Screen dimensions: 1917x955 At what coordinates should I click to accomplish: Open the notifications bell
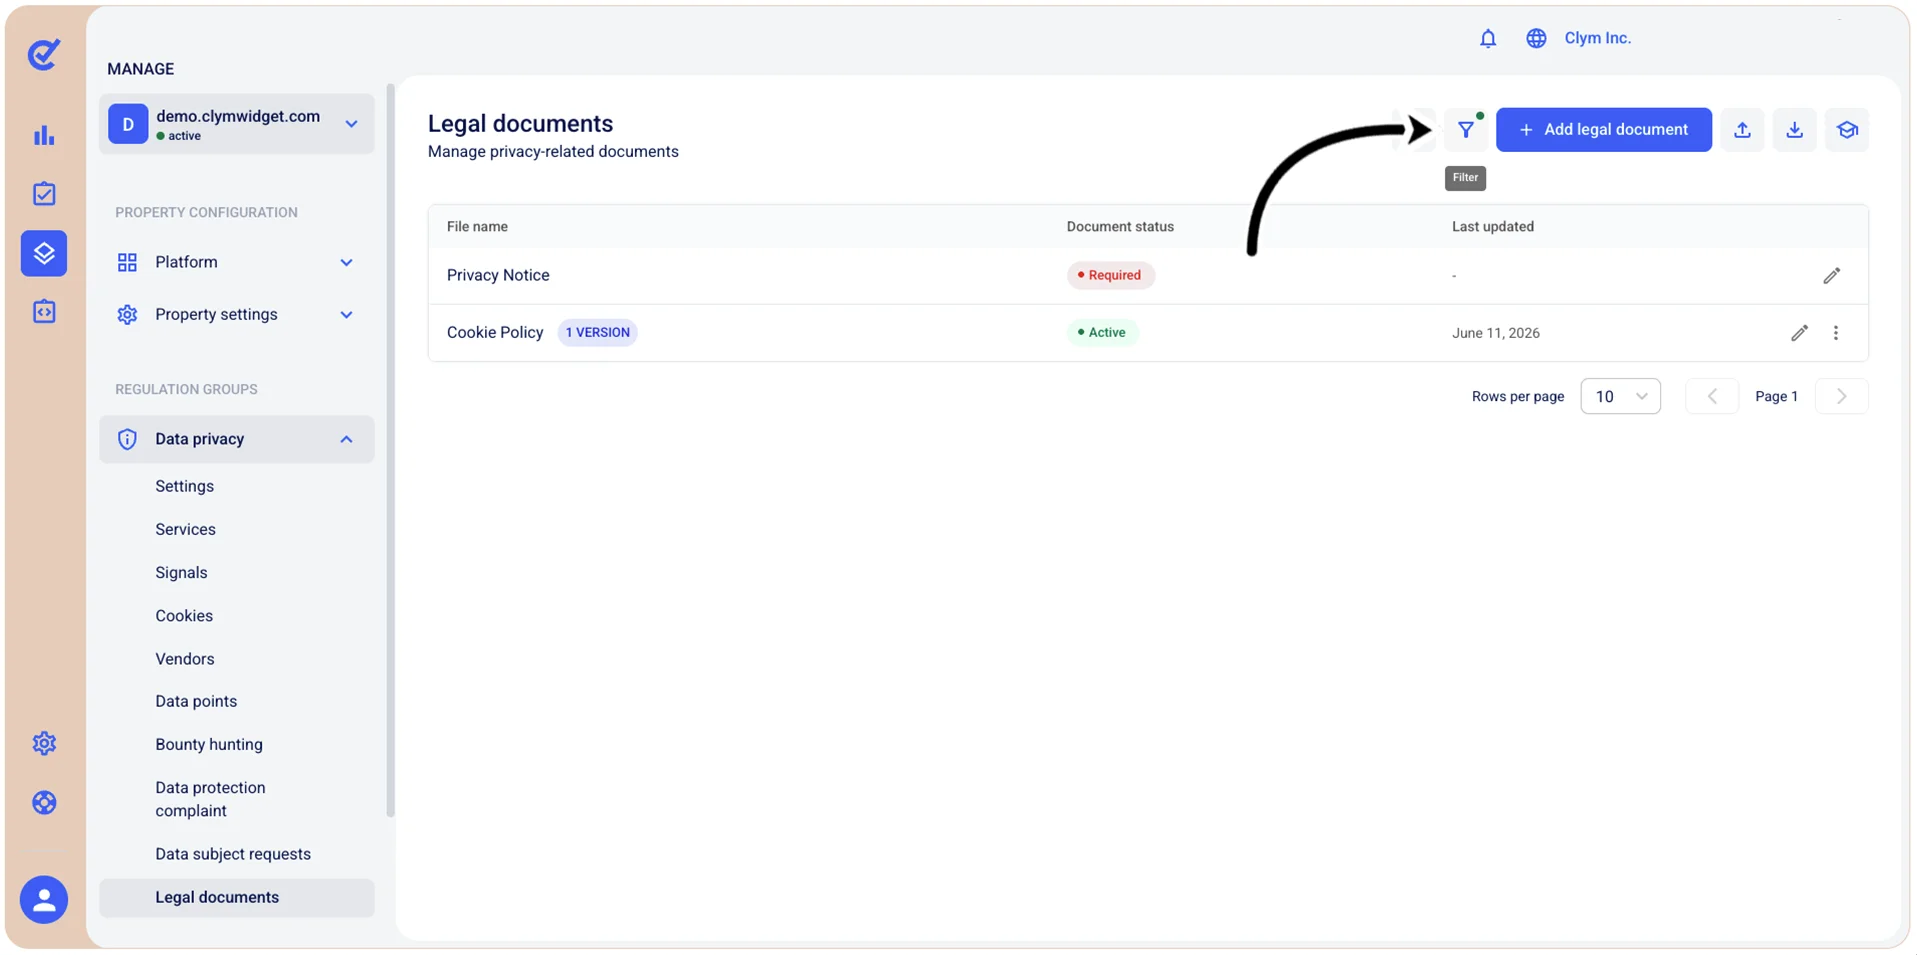(x=1488, y=38)
